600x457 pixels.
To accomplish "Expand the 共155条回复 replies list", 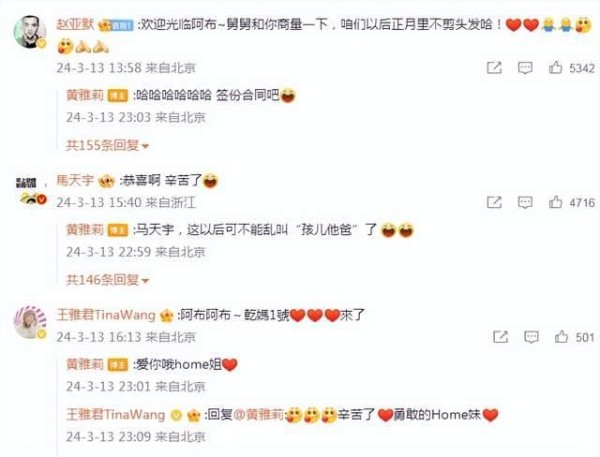I will (107, 145).
